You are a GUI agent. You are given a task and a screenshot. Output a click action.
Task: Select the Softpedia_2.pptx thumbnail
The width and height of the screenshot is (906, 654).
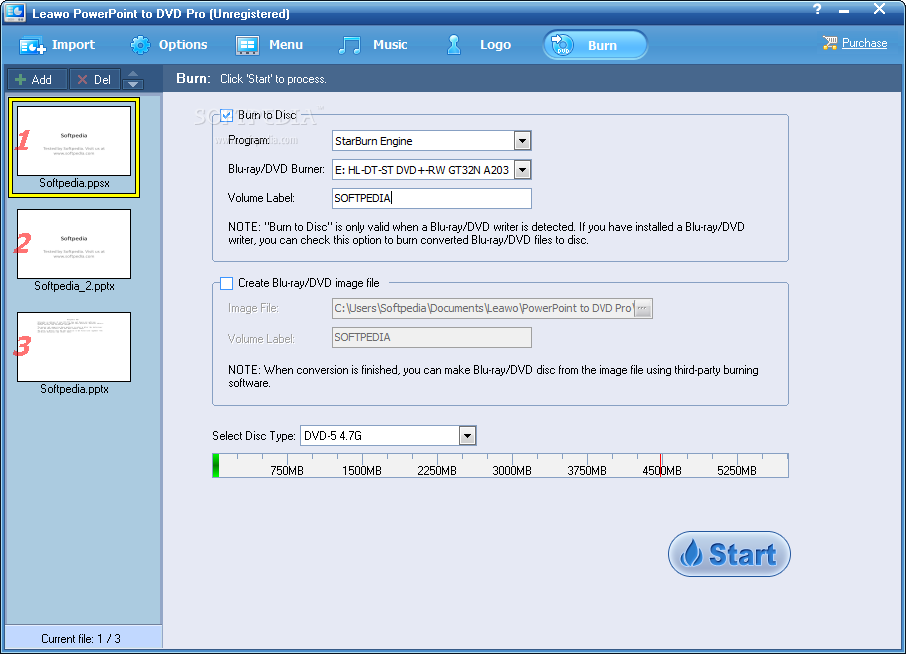click(x=74, y=244)
